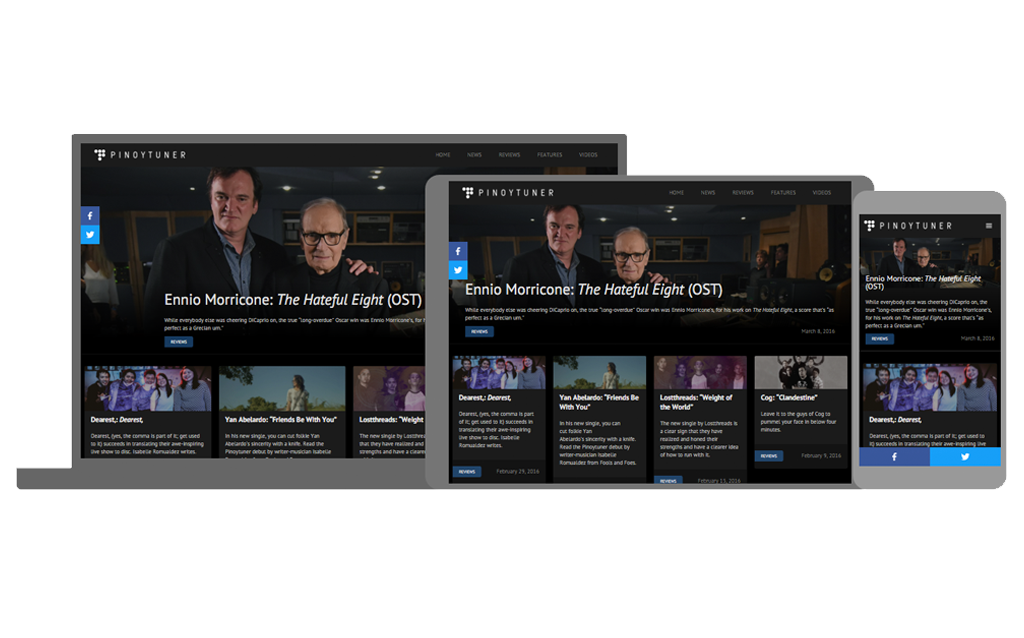
Task: Click 'Dearest,: Dearest,' title on tablet screen
Action: [485, 398]
